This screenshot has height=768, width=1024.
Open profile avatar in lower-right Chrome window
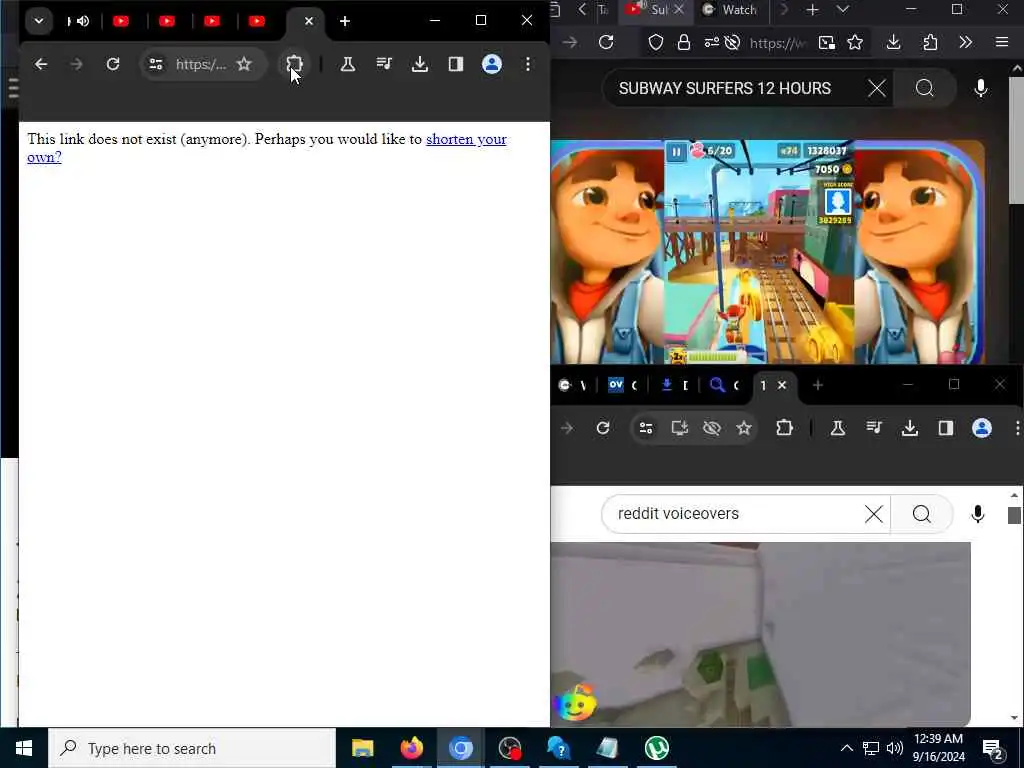tap(982, 428)
